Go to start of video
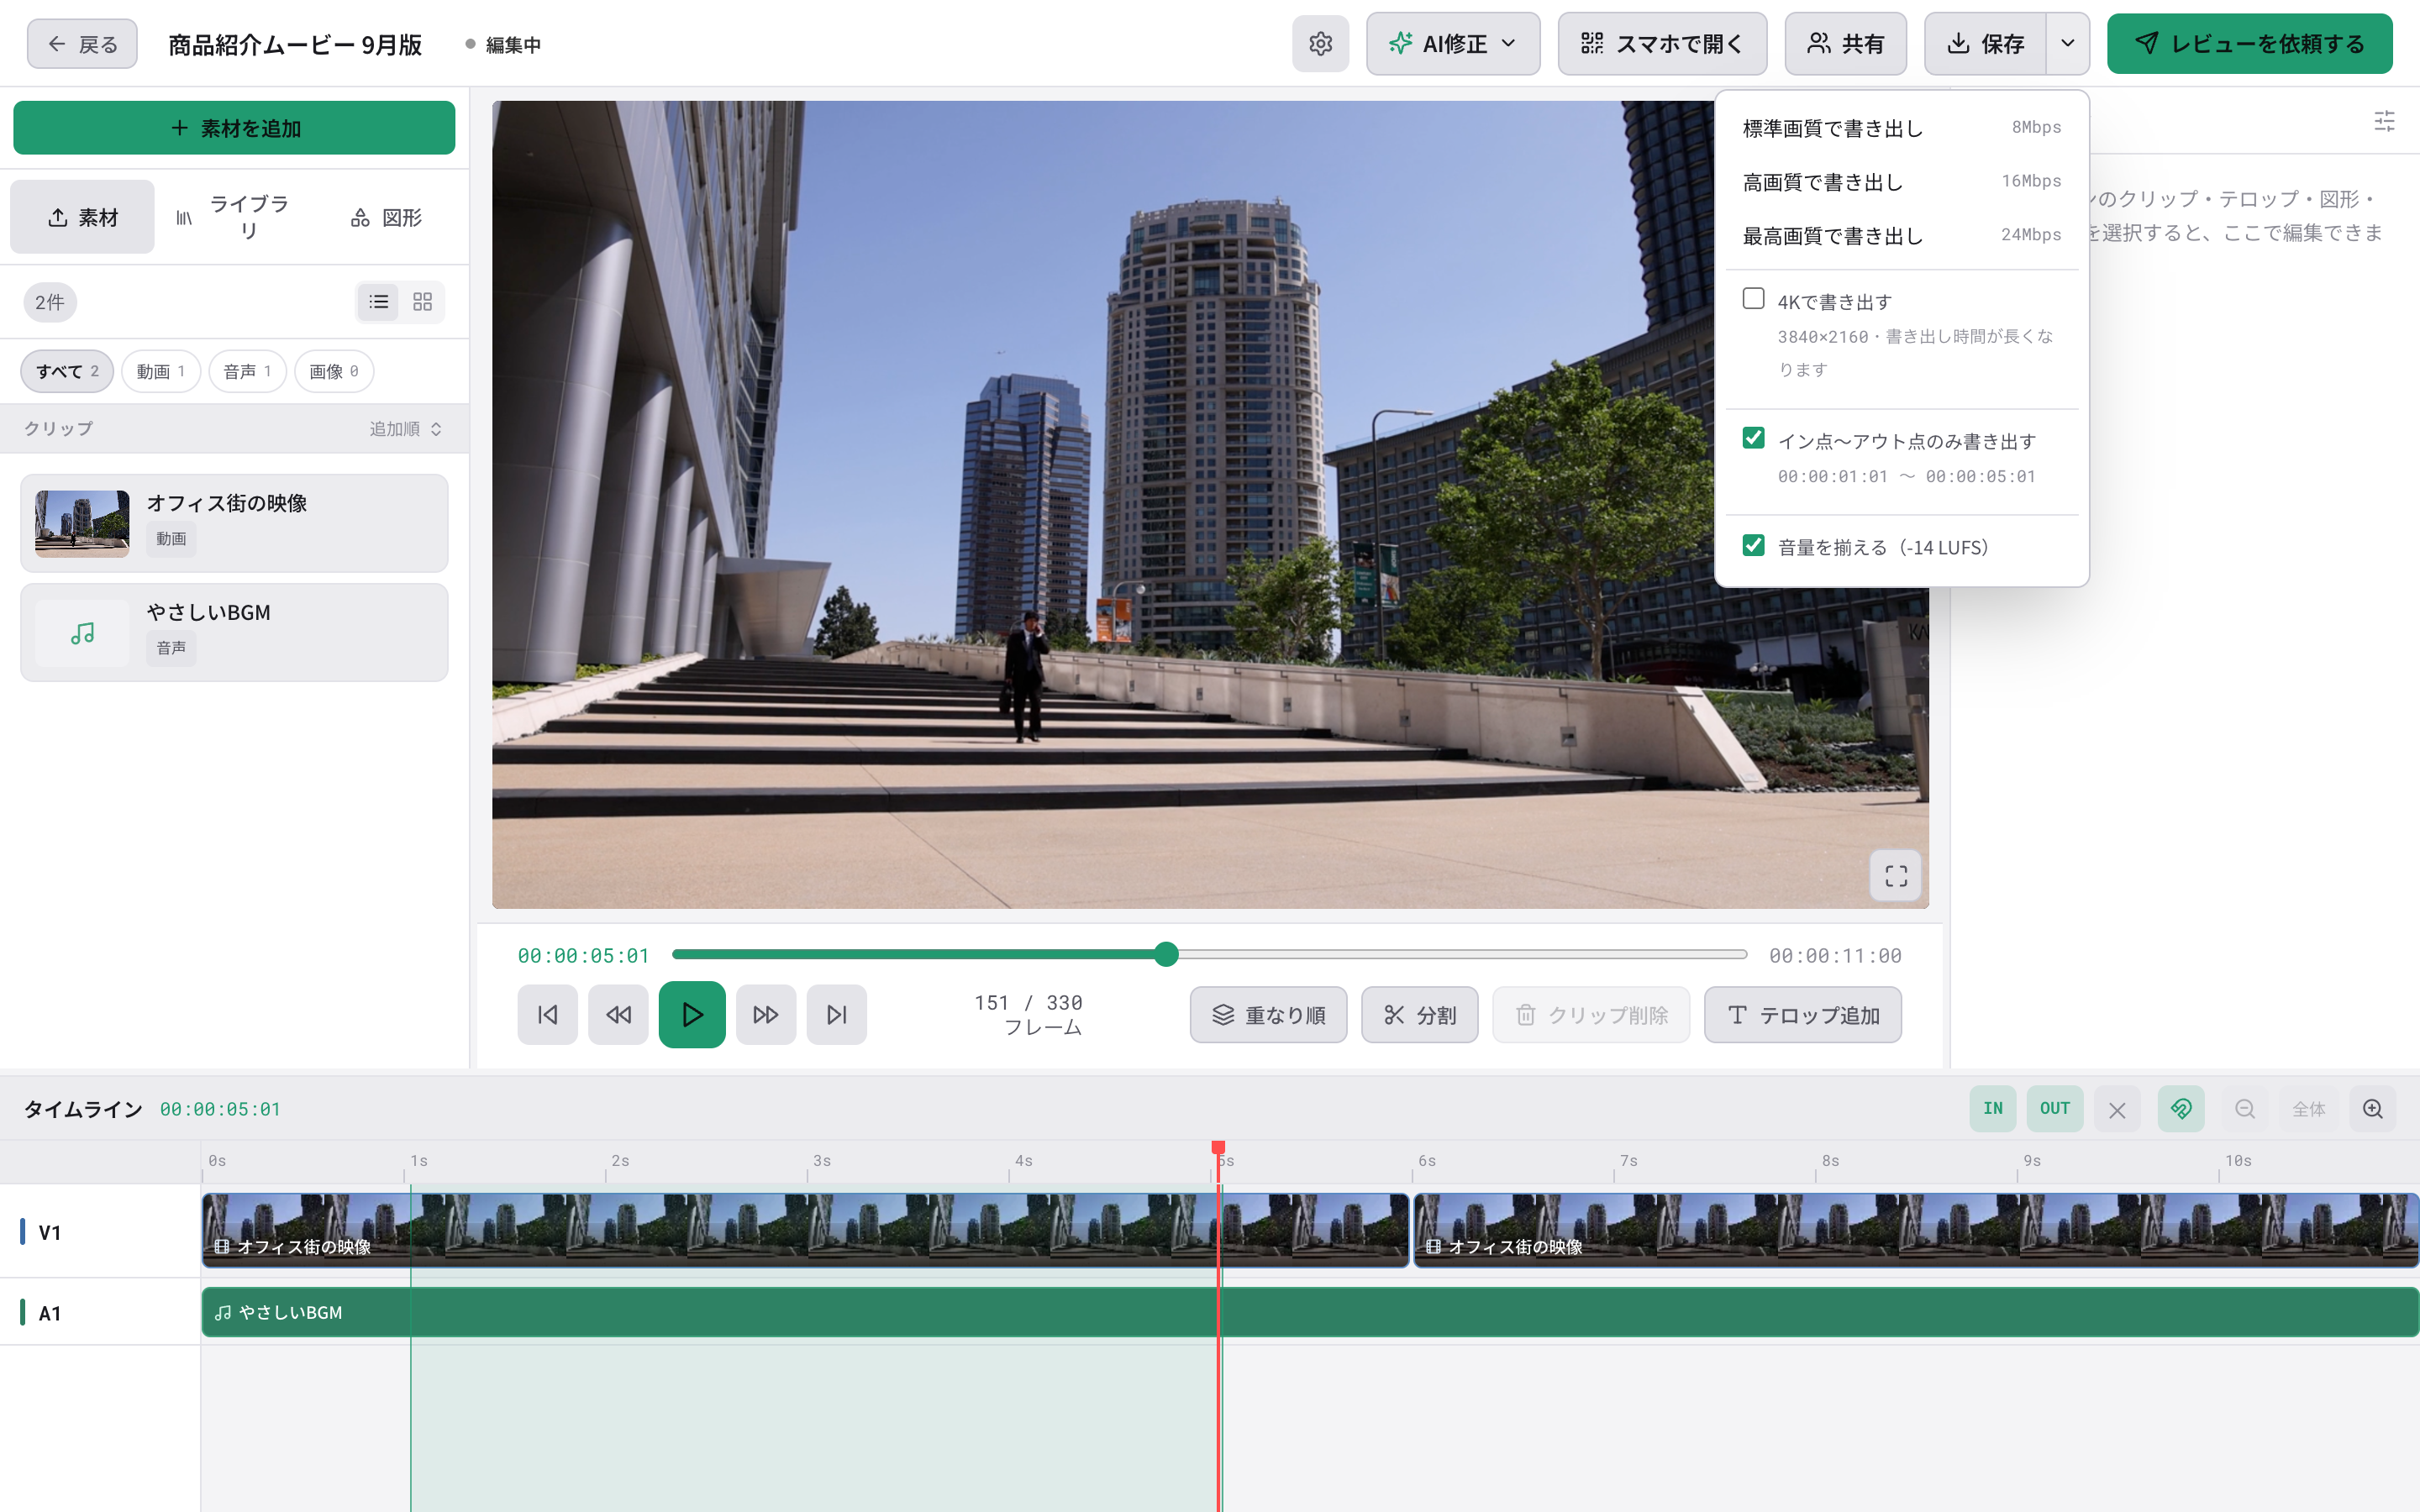 click(547, 1015)
